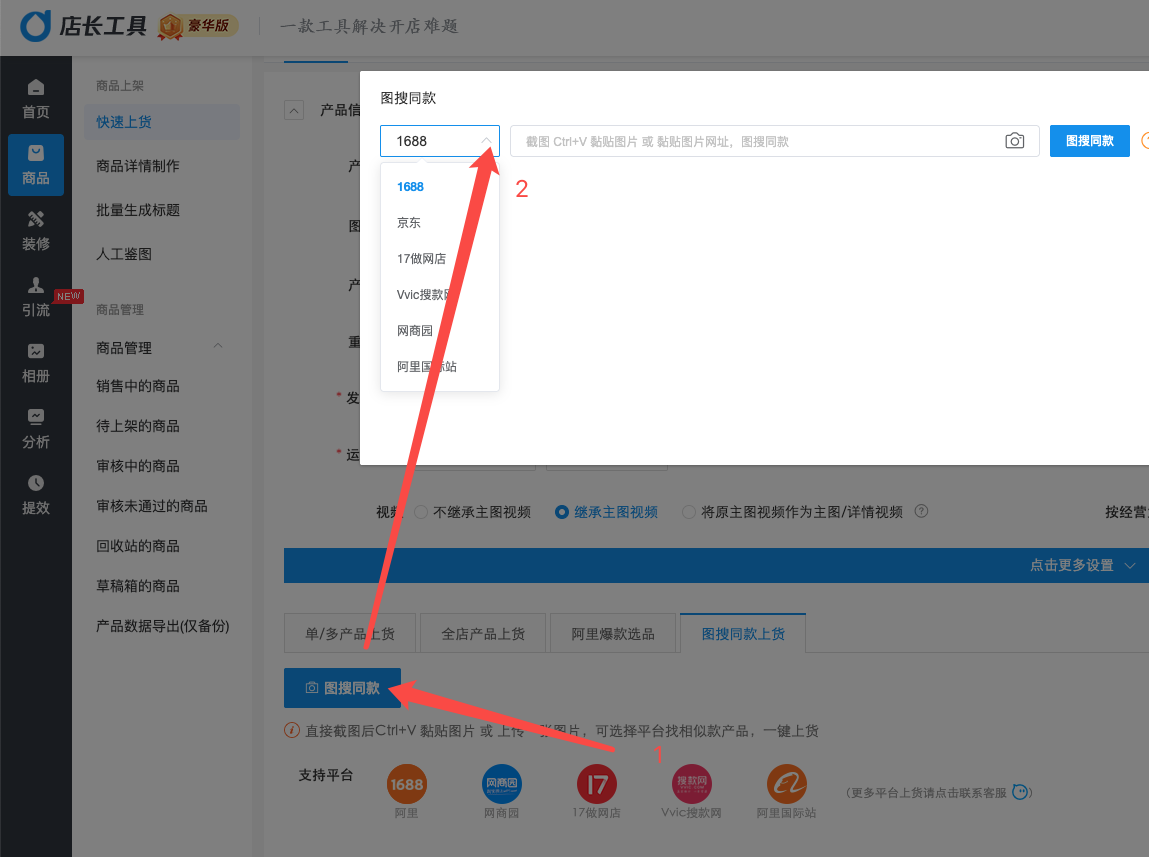Viewport: 1149px width, 857px height.
Task: Choose Vvic搜款网 in the dropdown list
Action: click(440, 294)
